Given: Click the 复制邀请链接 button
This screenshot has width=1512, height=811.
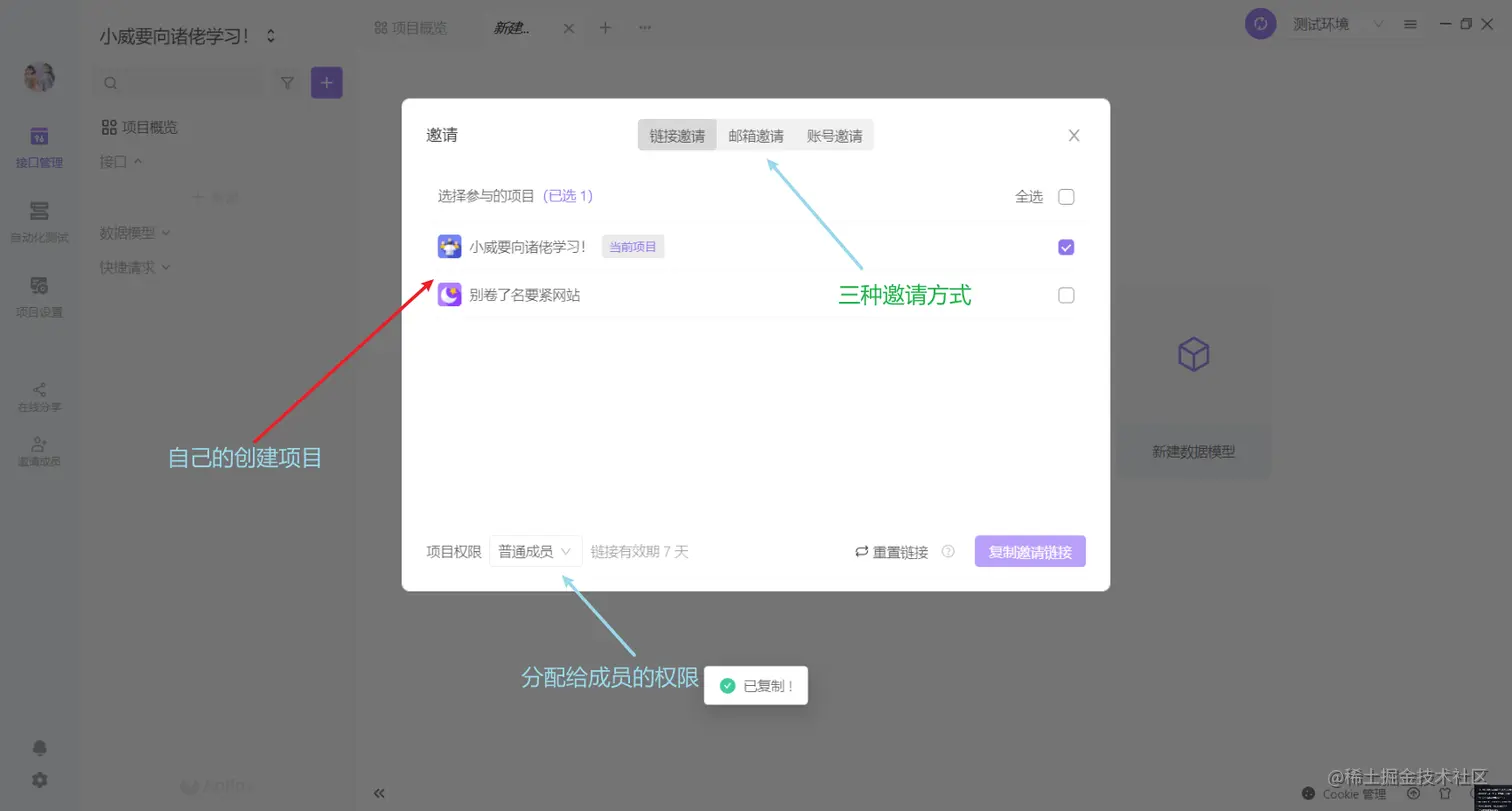Looking at the screenshot, I should (1029, 551).
